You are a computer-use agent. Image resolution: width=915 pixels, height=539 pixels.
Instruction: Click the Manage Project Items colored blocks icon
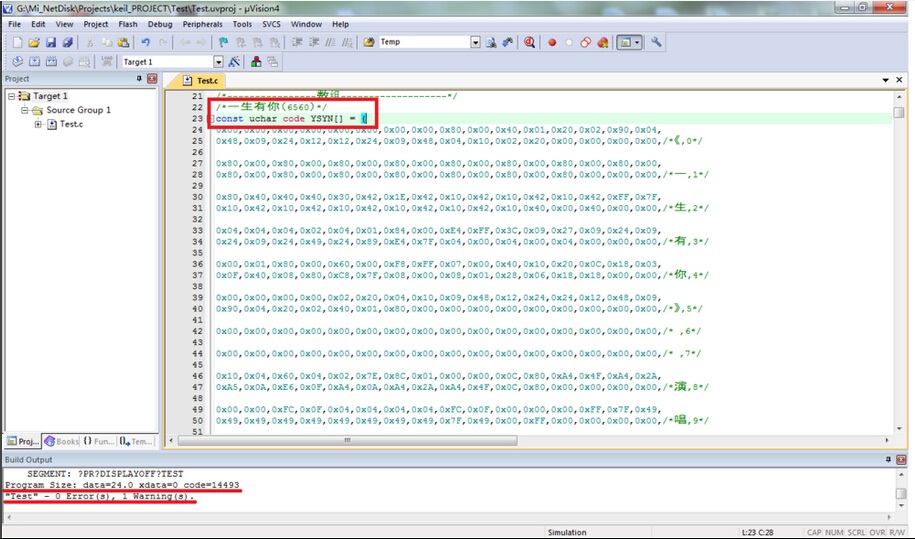(x=256, y=62)
